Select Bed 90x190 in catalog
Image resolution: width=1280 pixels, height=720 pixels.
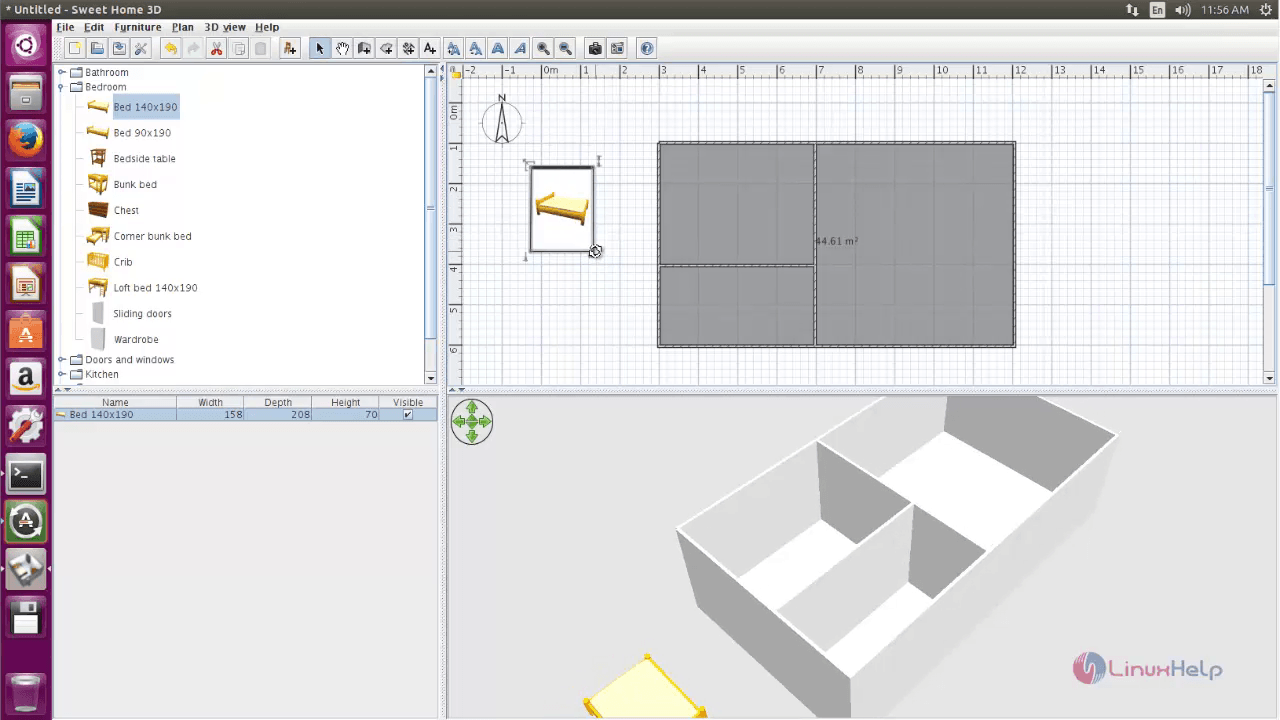[x=142, y=132]
